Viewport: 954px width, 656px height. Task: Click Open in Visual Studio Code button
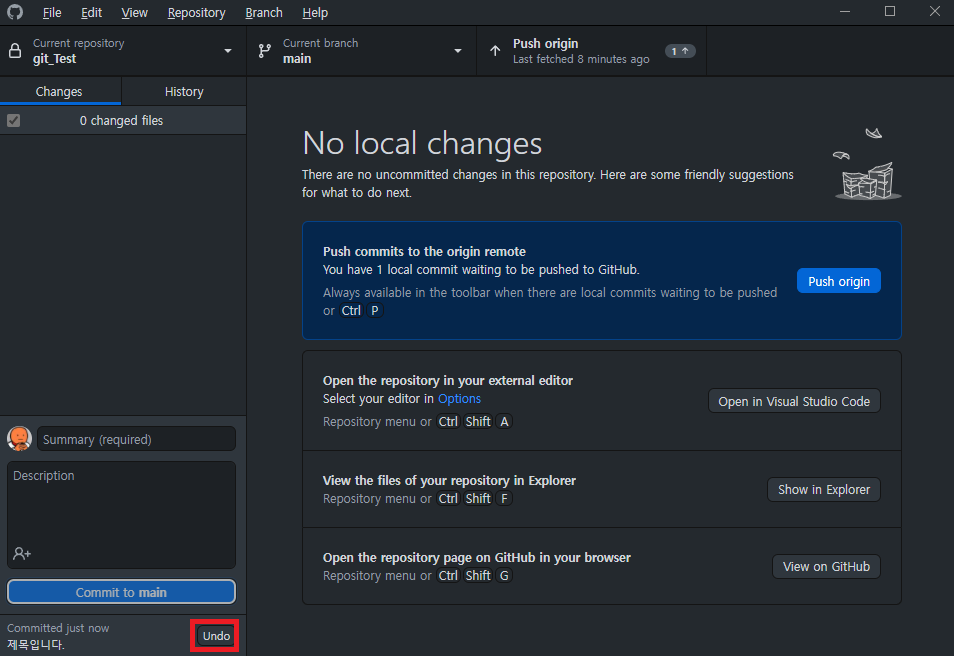click(794, 401)
